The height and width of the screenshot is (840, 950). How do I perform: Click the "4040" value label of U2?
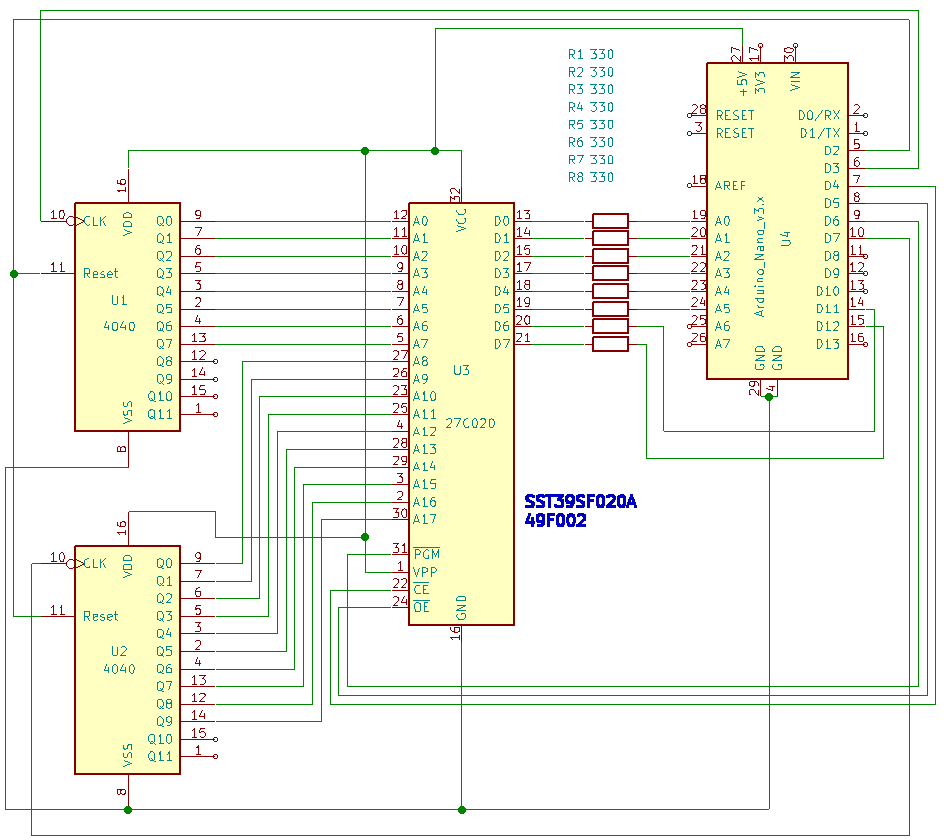pos(119,669)
